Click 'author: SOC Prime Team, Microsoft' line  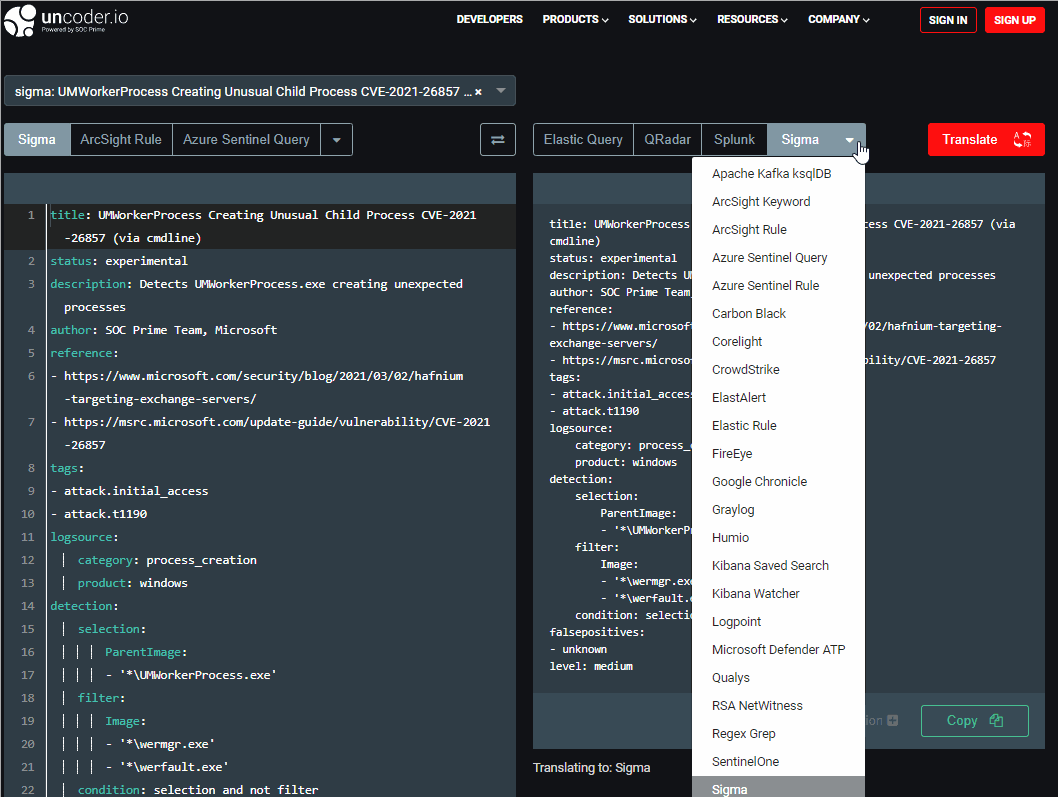pos(164,330)
